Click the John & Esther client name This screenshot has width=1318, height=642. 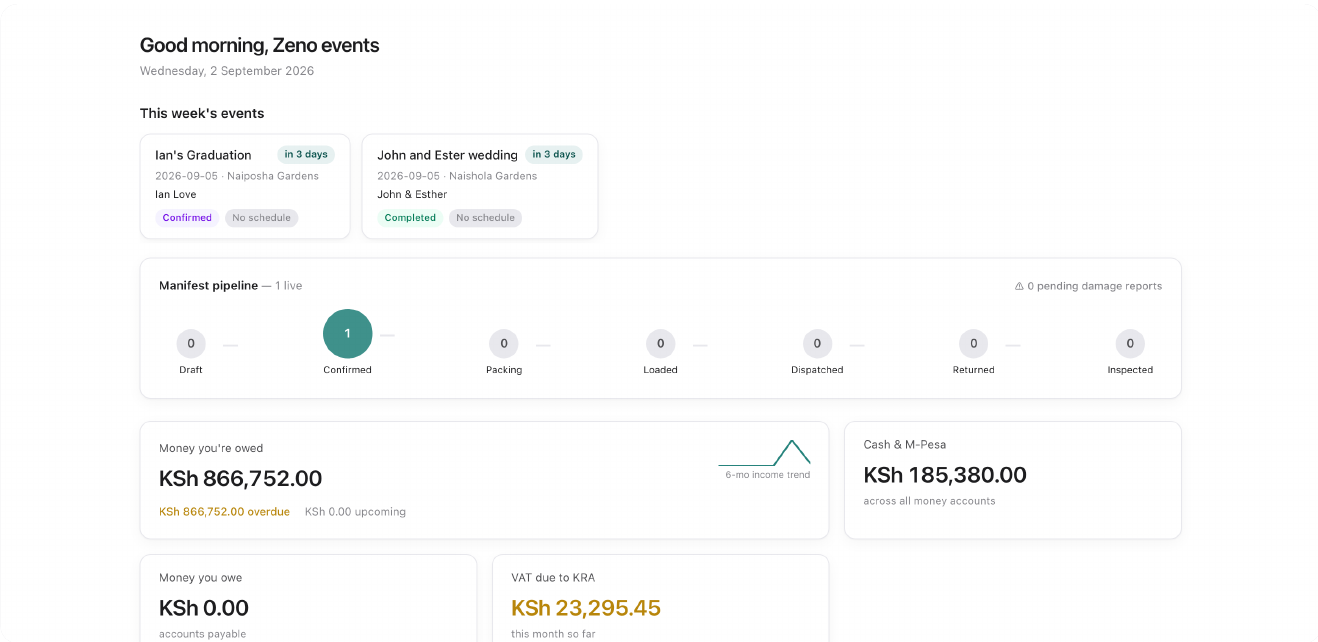click(412, 195)
